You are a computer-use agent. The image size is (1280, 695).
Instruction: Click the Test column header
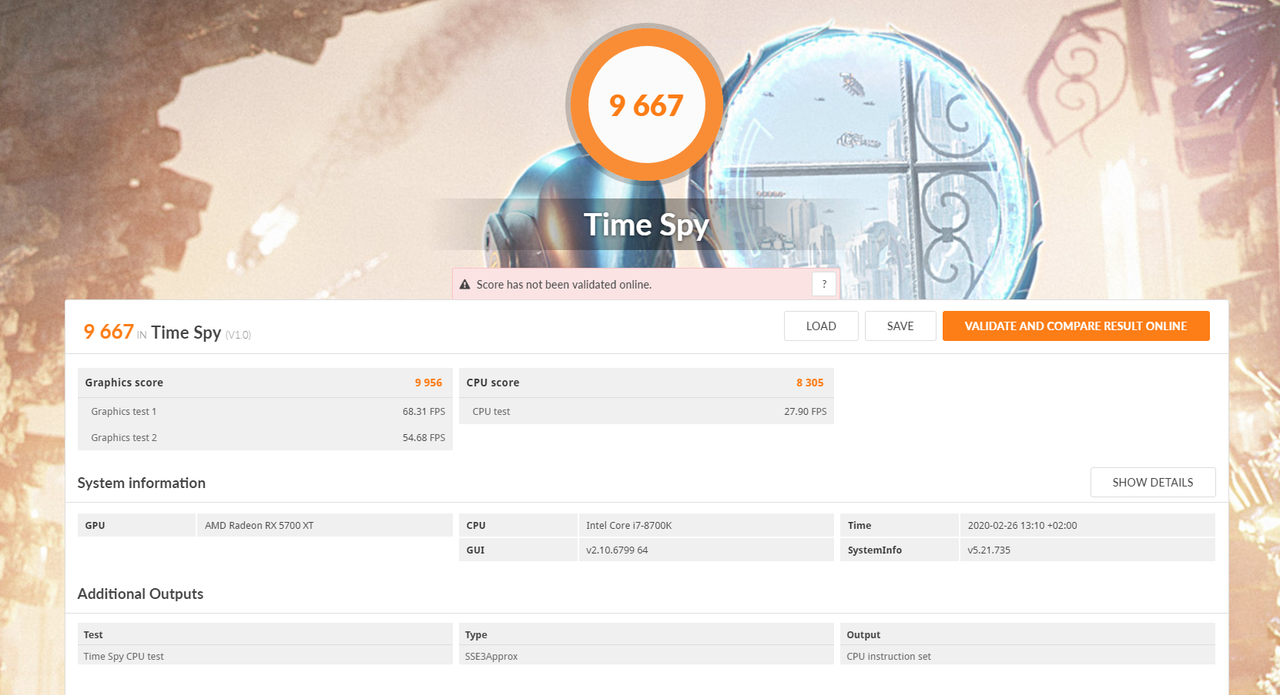click(265, 635)
